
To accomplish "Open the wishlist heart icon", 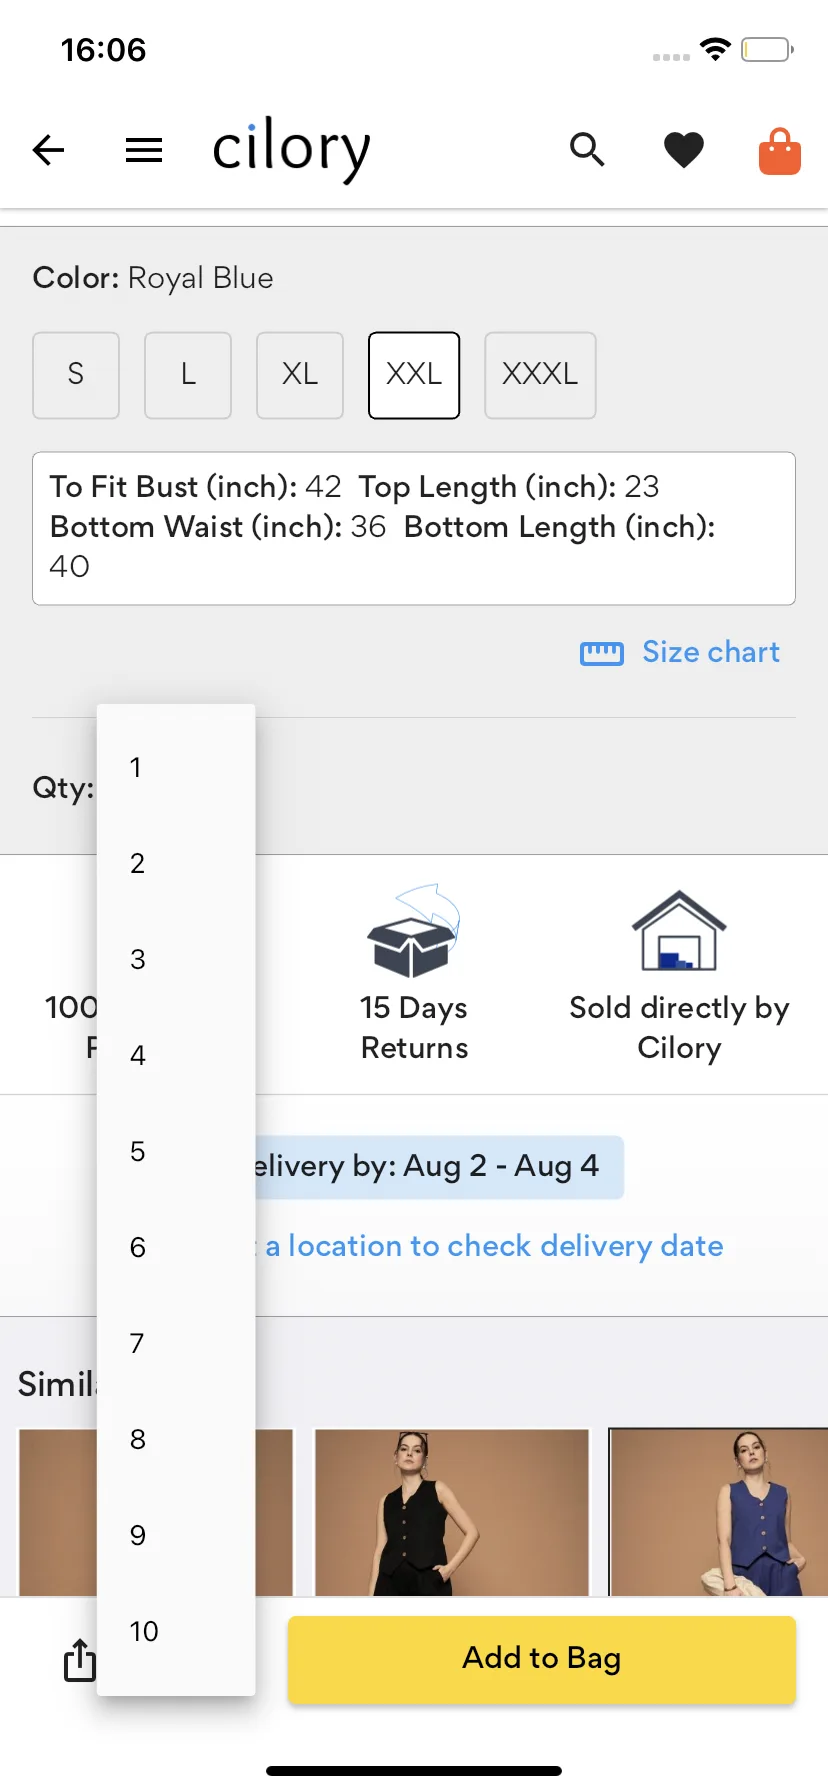I will coord(684,150).
